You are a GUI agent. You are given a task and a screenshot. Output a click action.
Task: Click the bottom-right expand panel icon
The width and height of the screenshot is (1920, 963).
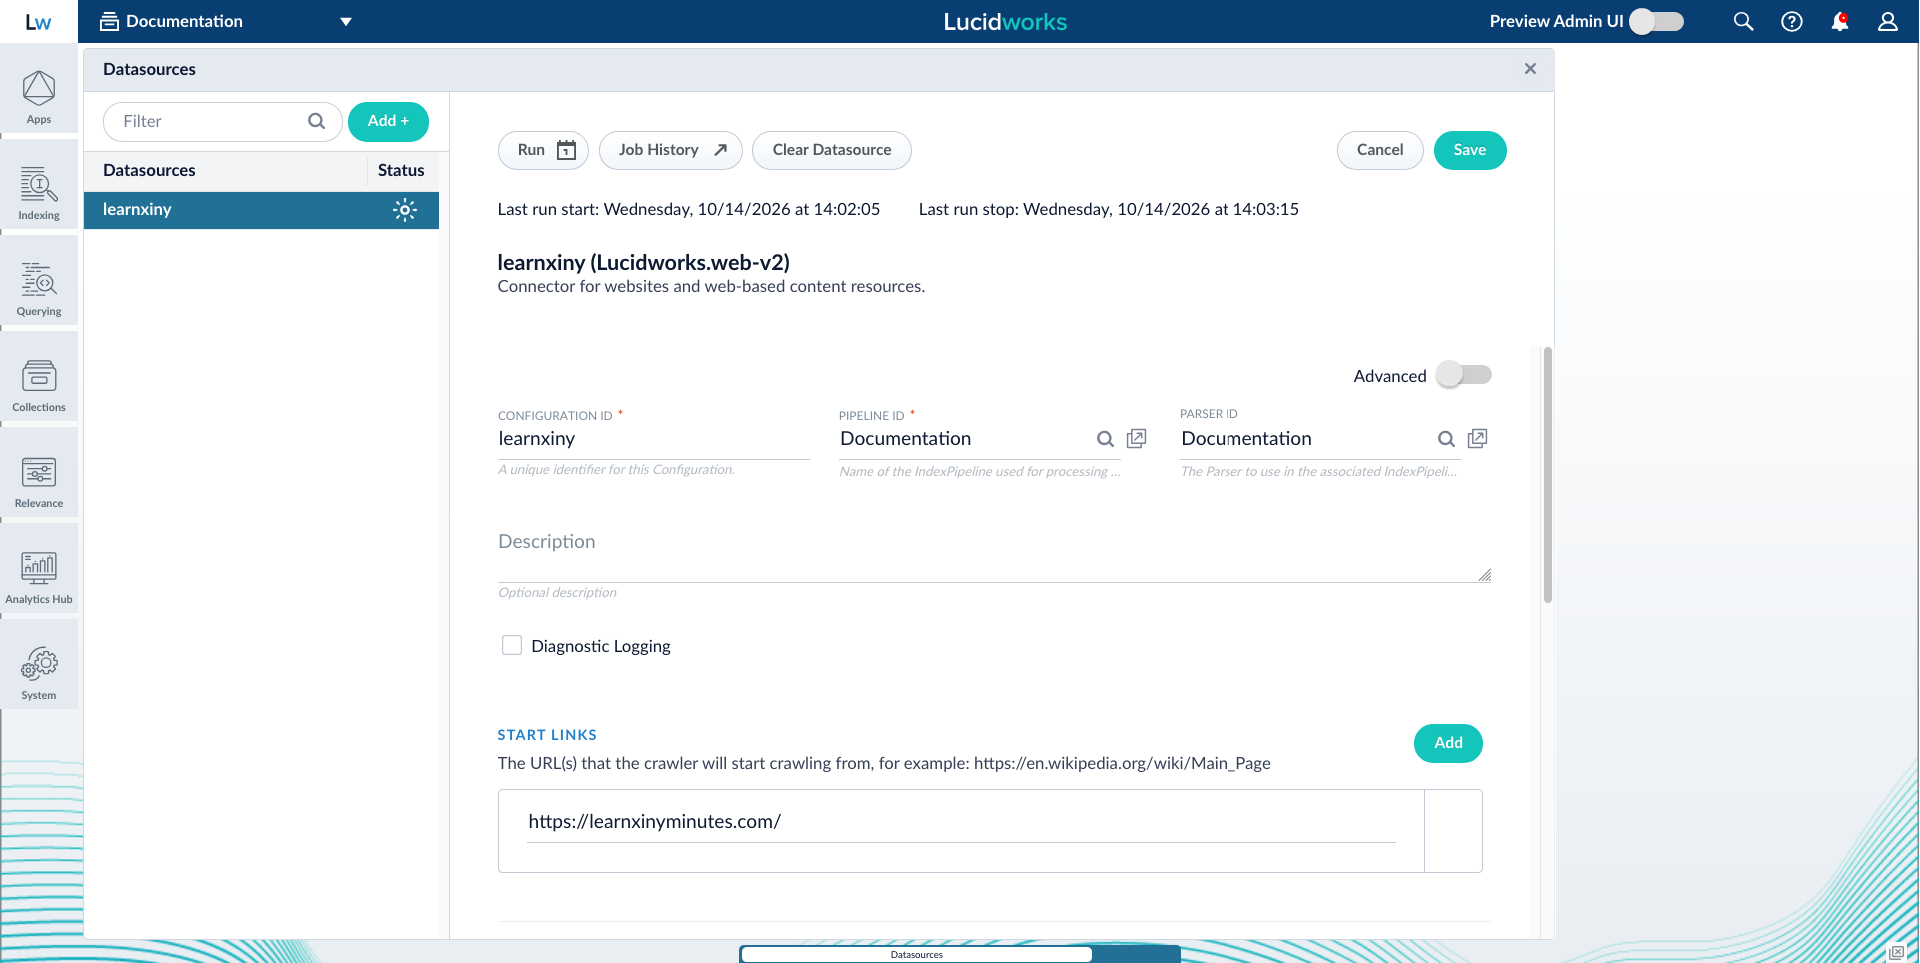[x=1896, y=953]
